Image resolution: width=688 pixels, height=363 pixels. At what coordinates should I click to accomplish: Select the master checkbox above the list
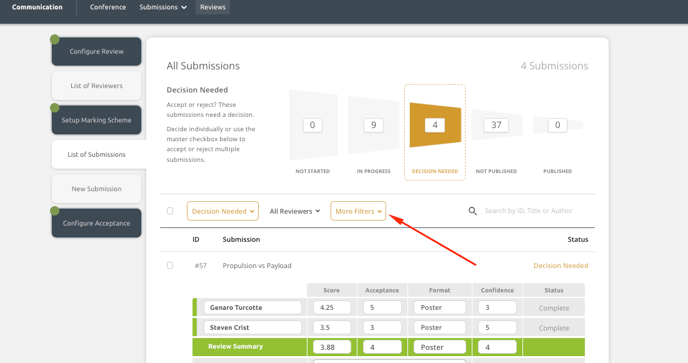pos(170,211)
